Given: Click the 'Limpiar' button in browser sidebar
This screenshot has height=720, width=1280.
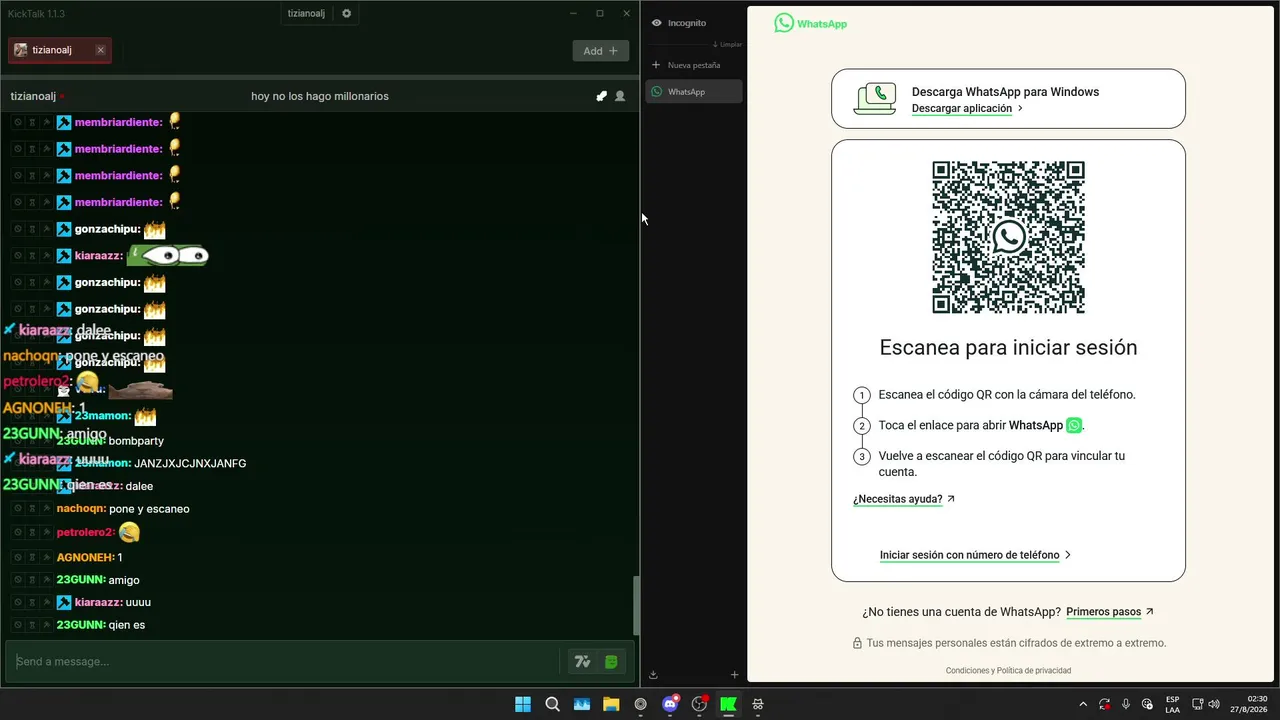Looking at the screenshot, I should click(728, 44).
